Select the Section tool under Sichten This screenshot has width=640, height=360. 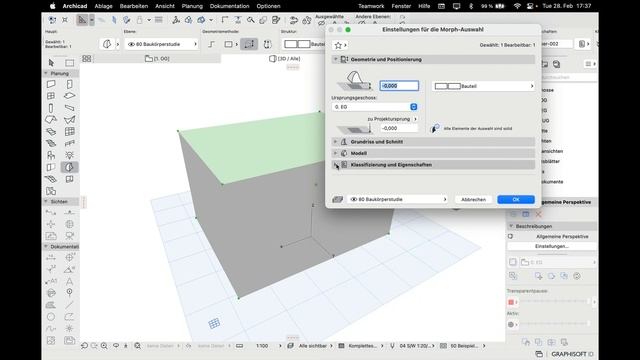pyautogui.click(x=51, y=213)
